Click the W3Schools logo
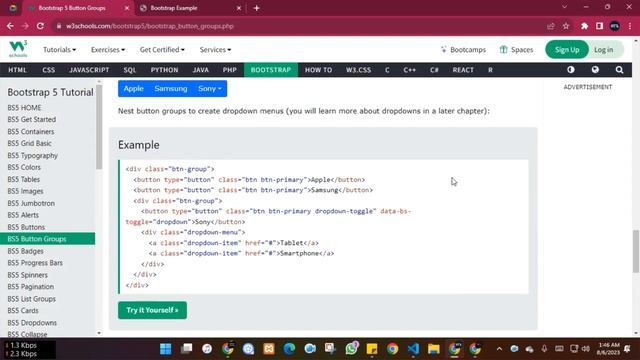Viewport: 640px width, 360px height. point(18,49)
